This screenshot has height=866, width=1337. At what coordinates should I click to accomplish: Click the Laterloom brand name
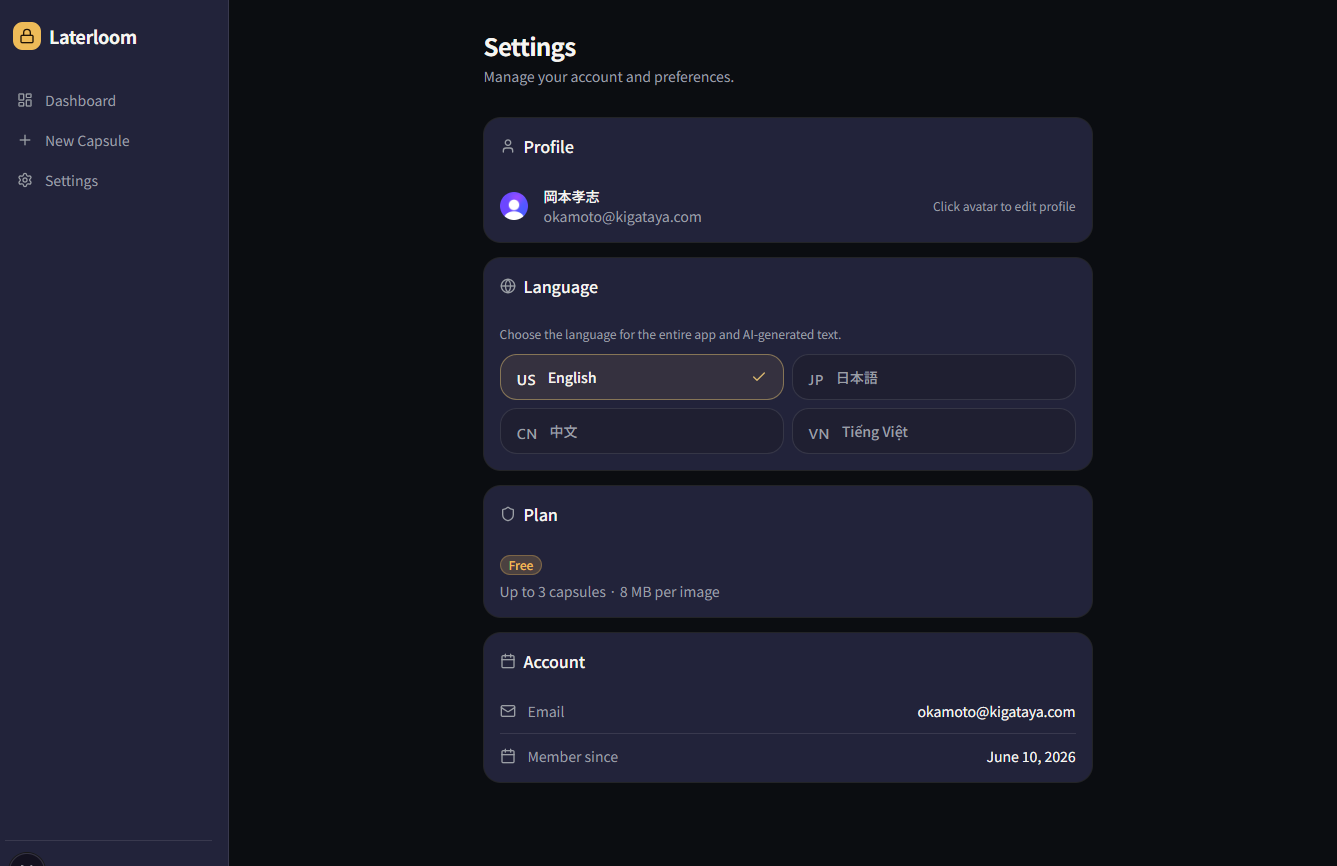click(x=93, y=37)
